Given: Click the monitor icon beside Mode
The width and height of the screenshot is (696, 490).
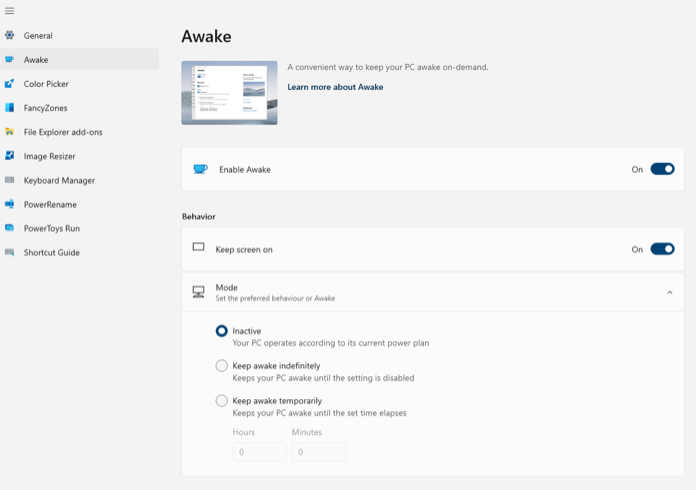Looking at the screenshot, I should [198, 292].
